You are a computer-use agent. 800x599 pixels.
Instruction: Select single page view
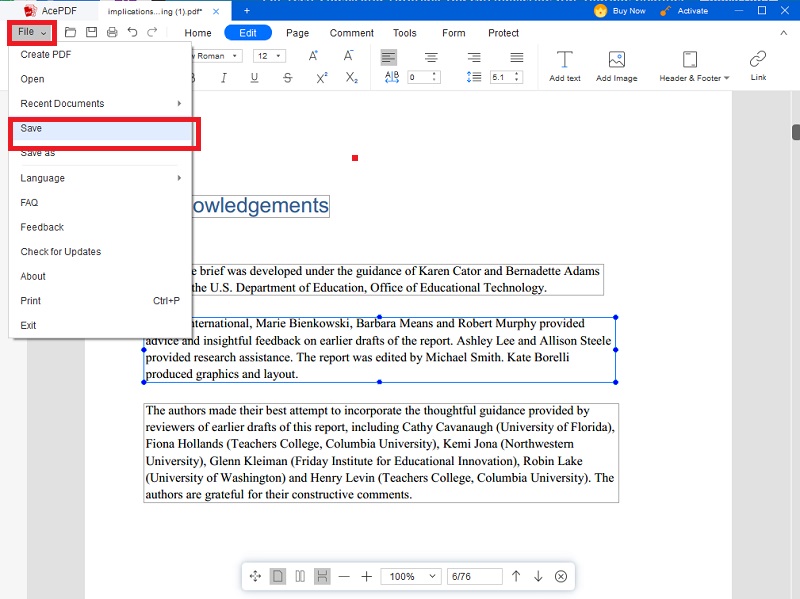(x=278, y=577)
